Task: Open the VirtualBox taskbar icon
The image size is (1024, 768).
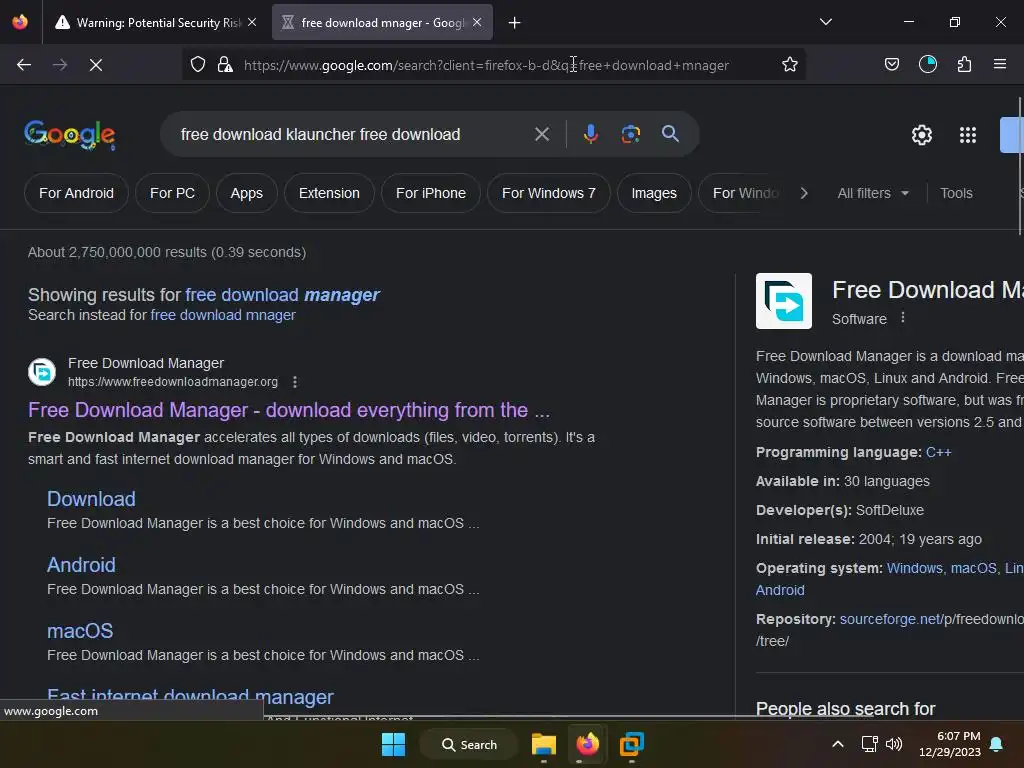Action: [632, 744]
